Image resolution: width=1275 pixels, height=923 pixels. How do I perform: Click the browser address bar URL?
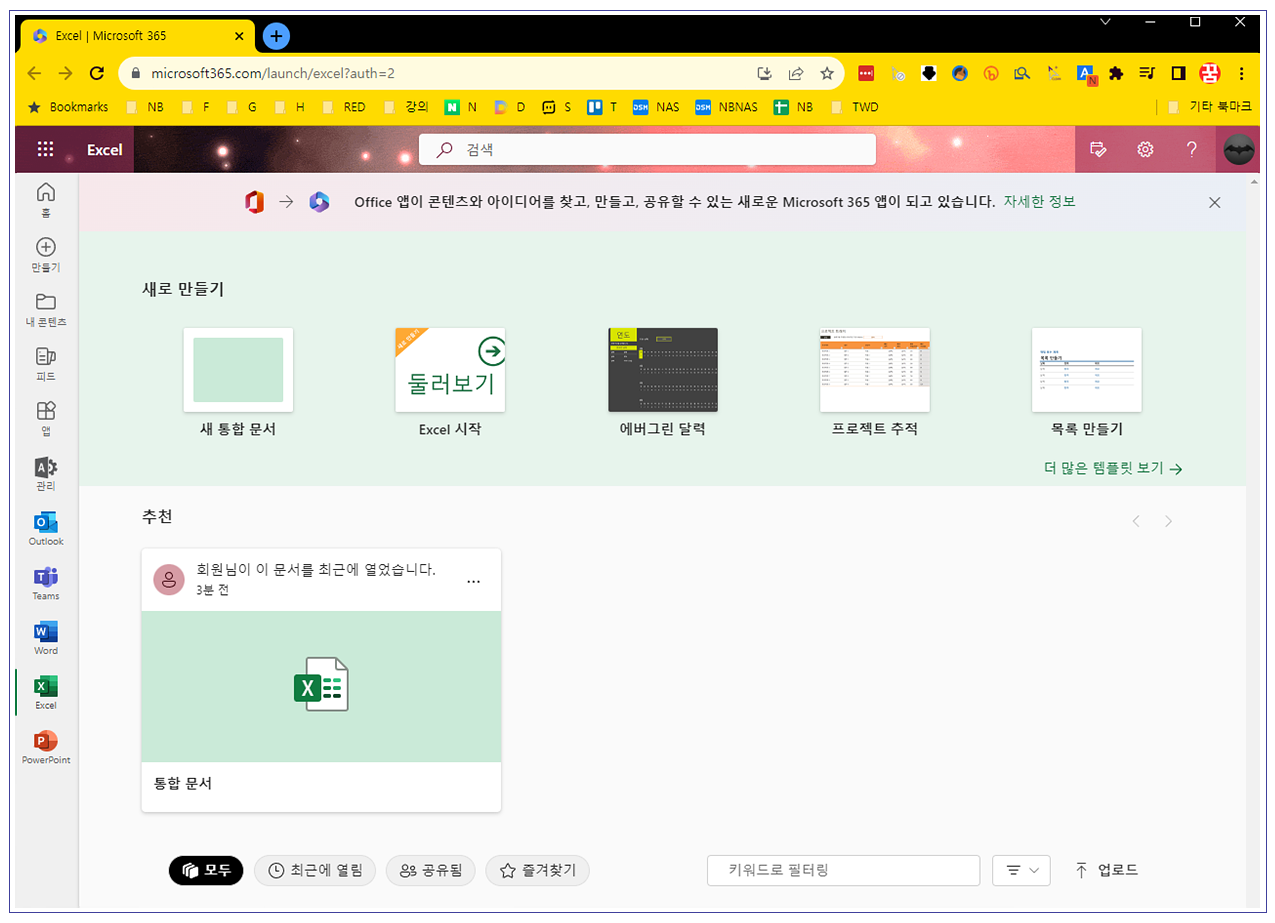273,73
